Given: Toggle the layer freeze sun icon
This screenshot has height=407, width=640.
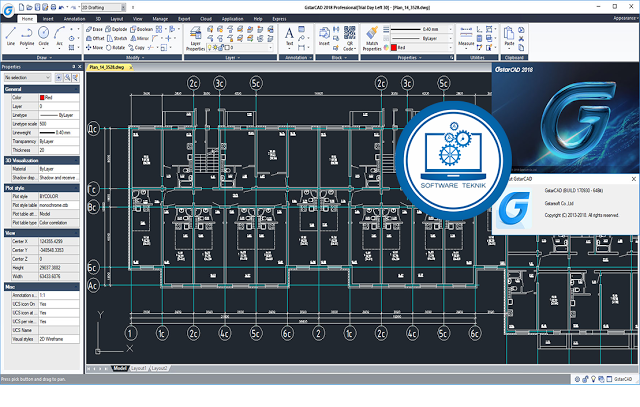Looking at the screenshot, I should 215,48.
